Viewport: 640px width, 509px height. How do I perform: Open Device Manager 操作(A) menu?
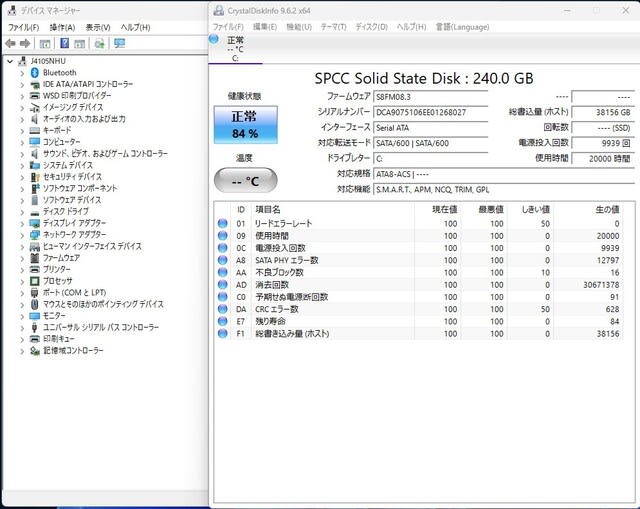62,27
